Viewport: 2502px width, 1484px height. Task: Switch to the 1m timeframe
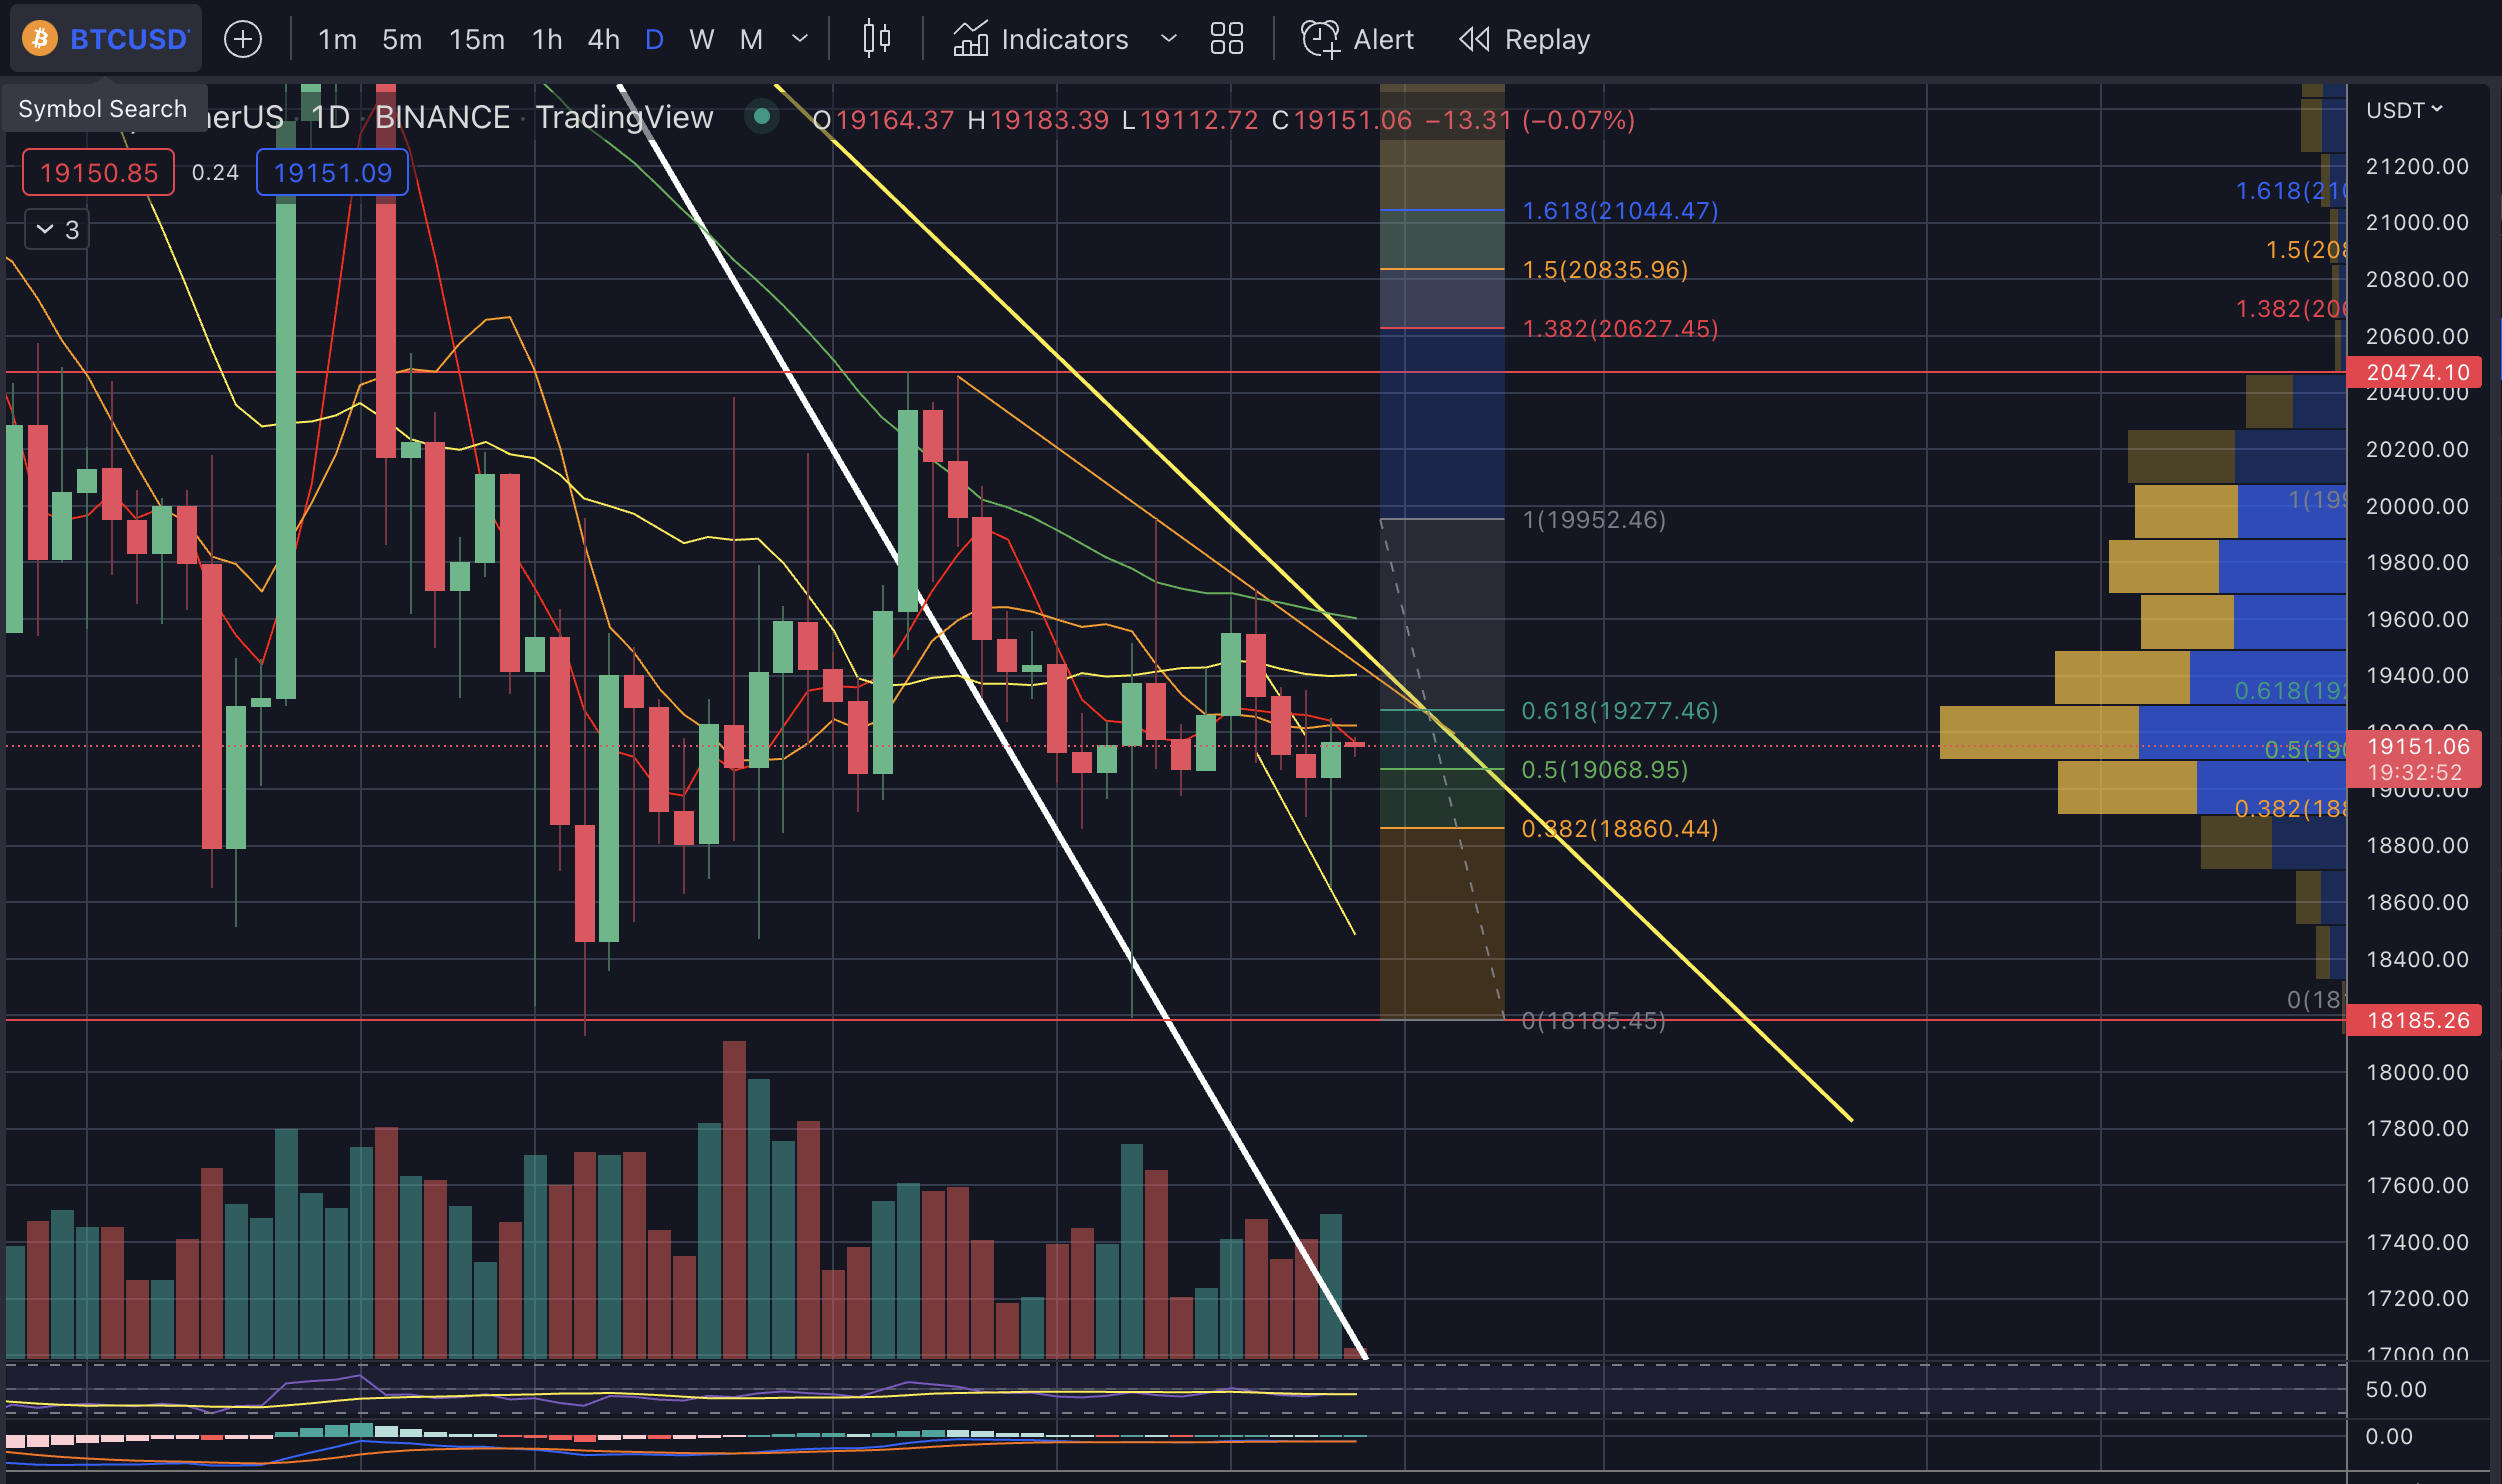point(337,39)
